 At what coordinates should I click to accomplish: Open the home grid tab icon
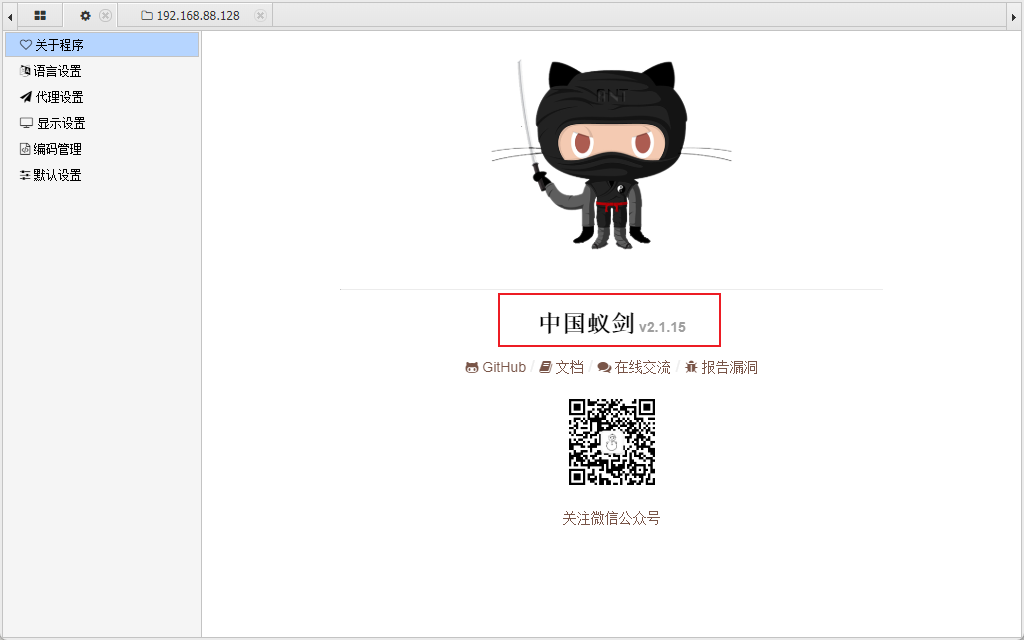click(x=40, y=16)
